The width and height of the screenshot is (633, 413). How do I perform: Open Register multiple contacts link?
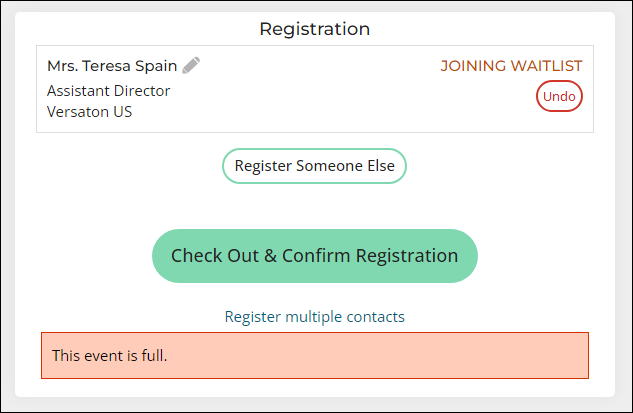coord(314,317)
